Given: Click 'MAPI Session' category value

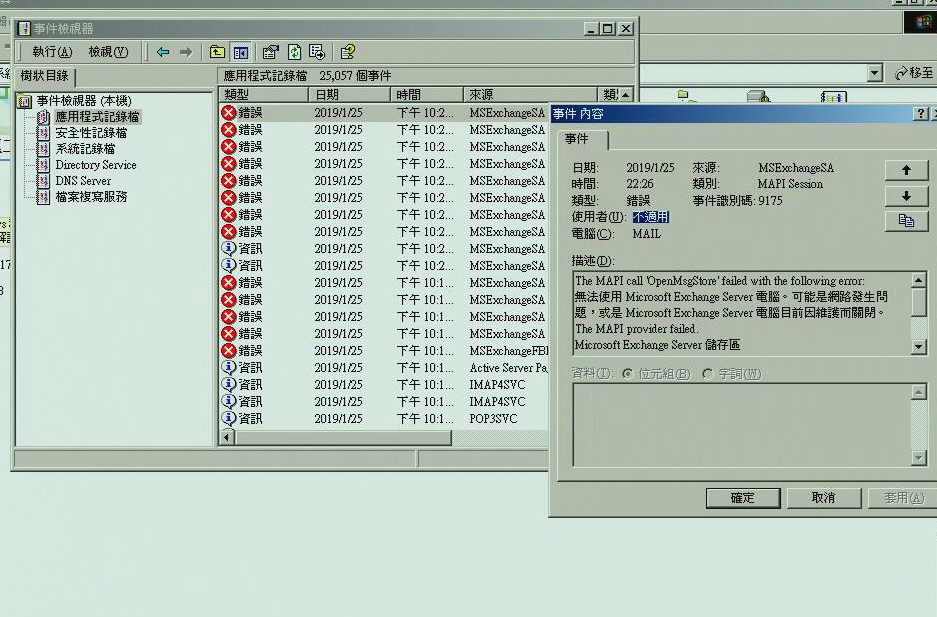Looking at the screenshot, I should pyautogui.click(x=790, y=184).
